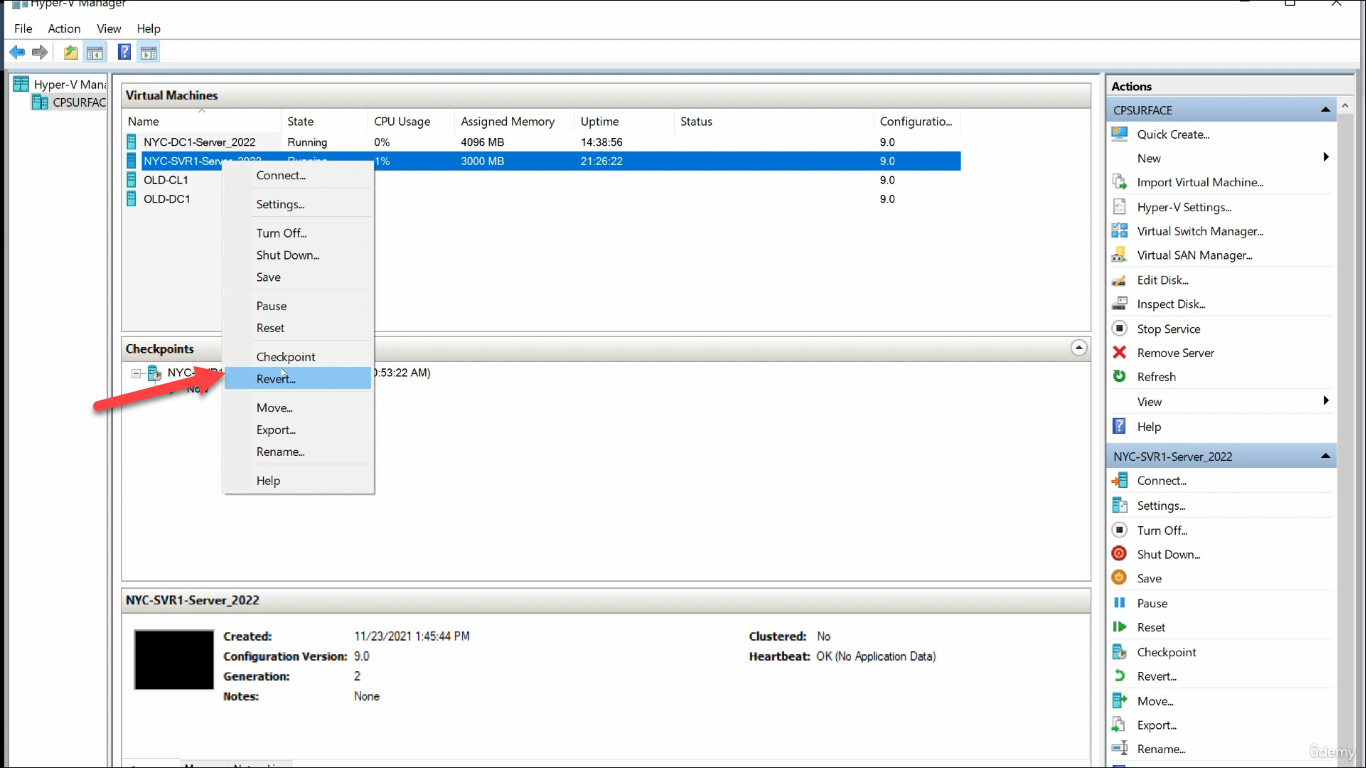Click the Move icon in Actions pane
Image resolution: width=1366 pixels, height=768 pixels.
(x=1119, y=701)
